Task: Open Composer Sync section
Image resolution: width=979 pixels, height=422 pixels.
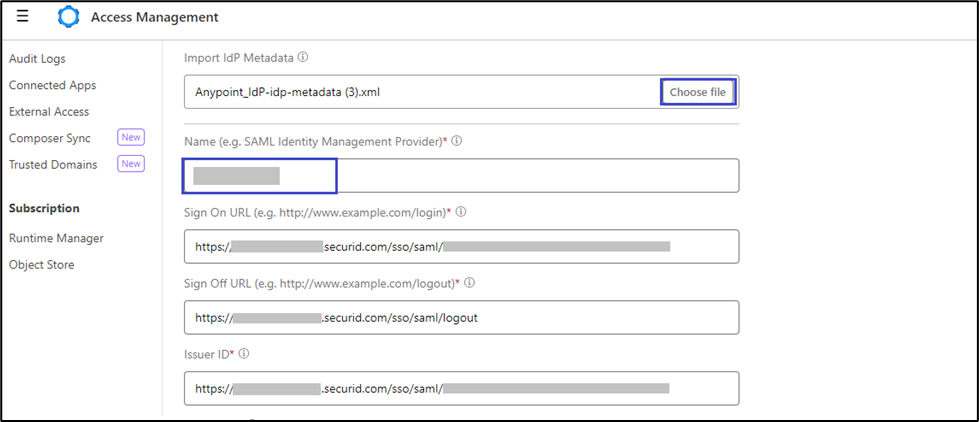Action: 50,138
